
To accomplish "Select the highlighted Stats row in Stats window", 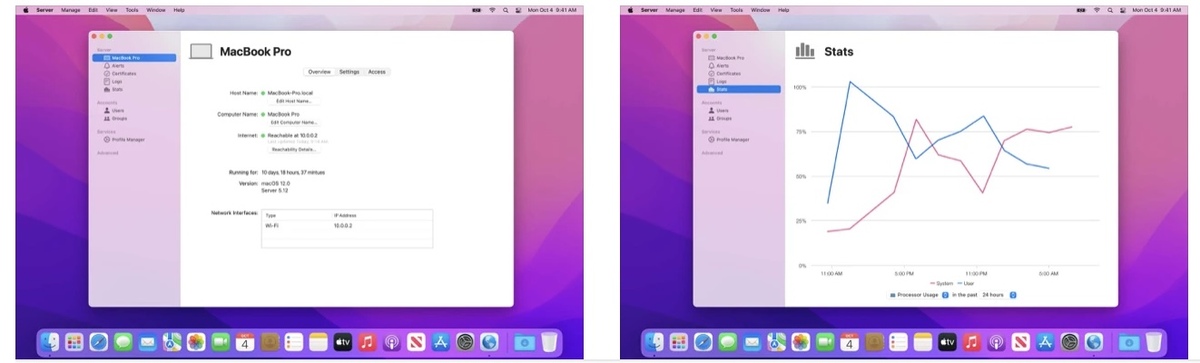I will (738, 90).
